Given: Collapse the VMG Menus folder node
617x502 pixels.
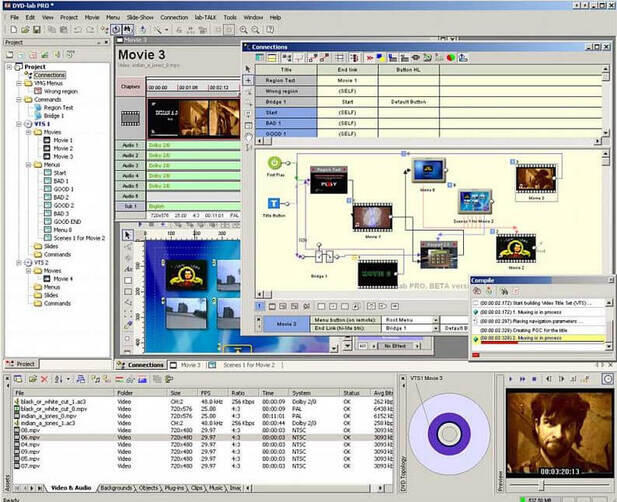Looking at the screenshot, I should tap(19, 83).
